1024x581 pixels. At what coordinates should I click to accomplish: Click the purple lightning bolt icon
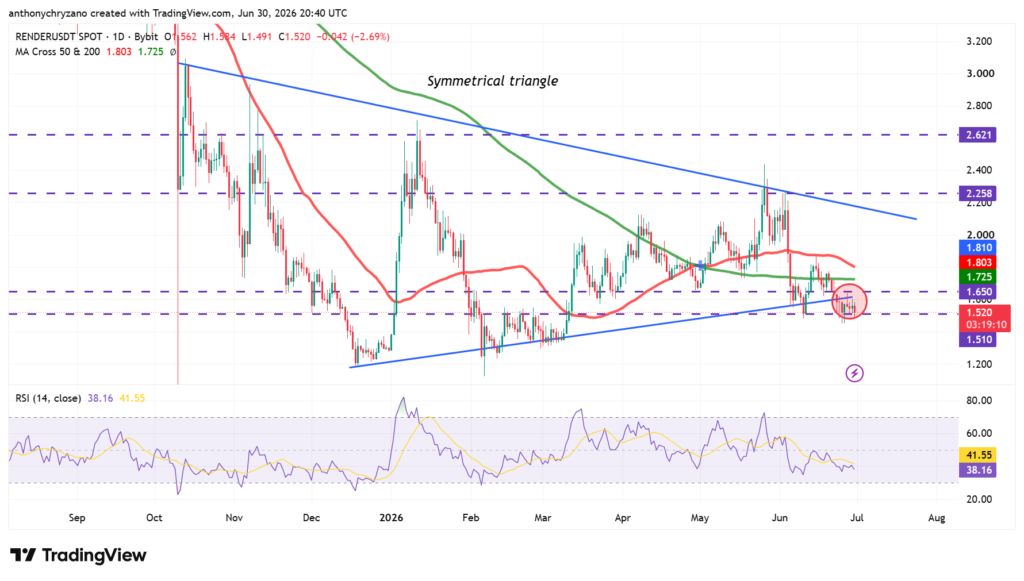click(x=854, y=373)
